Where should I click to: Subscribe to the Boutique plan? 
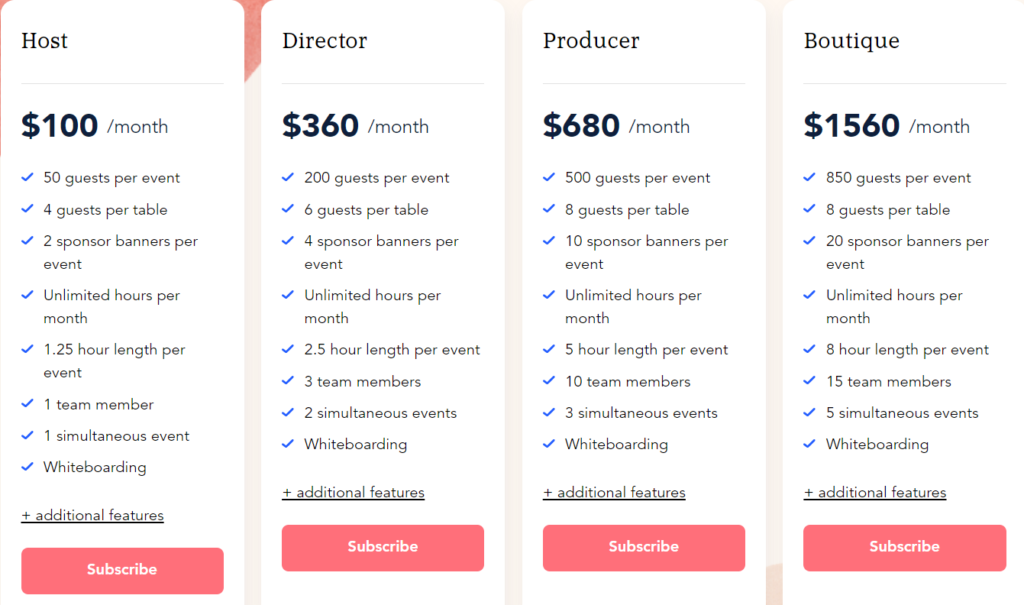click(x=904, y=548)
